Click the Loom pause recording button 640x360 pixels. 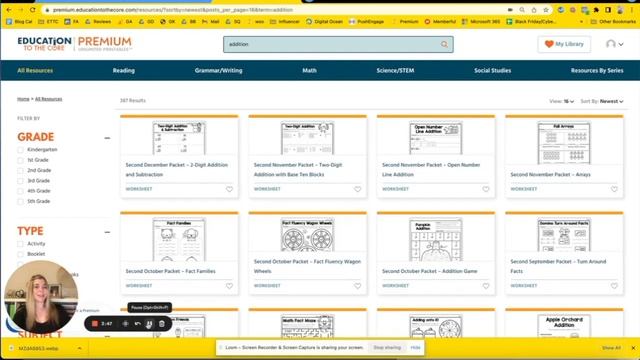coord(149,324)
